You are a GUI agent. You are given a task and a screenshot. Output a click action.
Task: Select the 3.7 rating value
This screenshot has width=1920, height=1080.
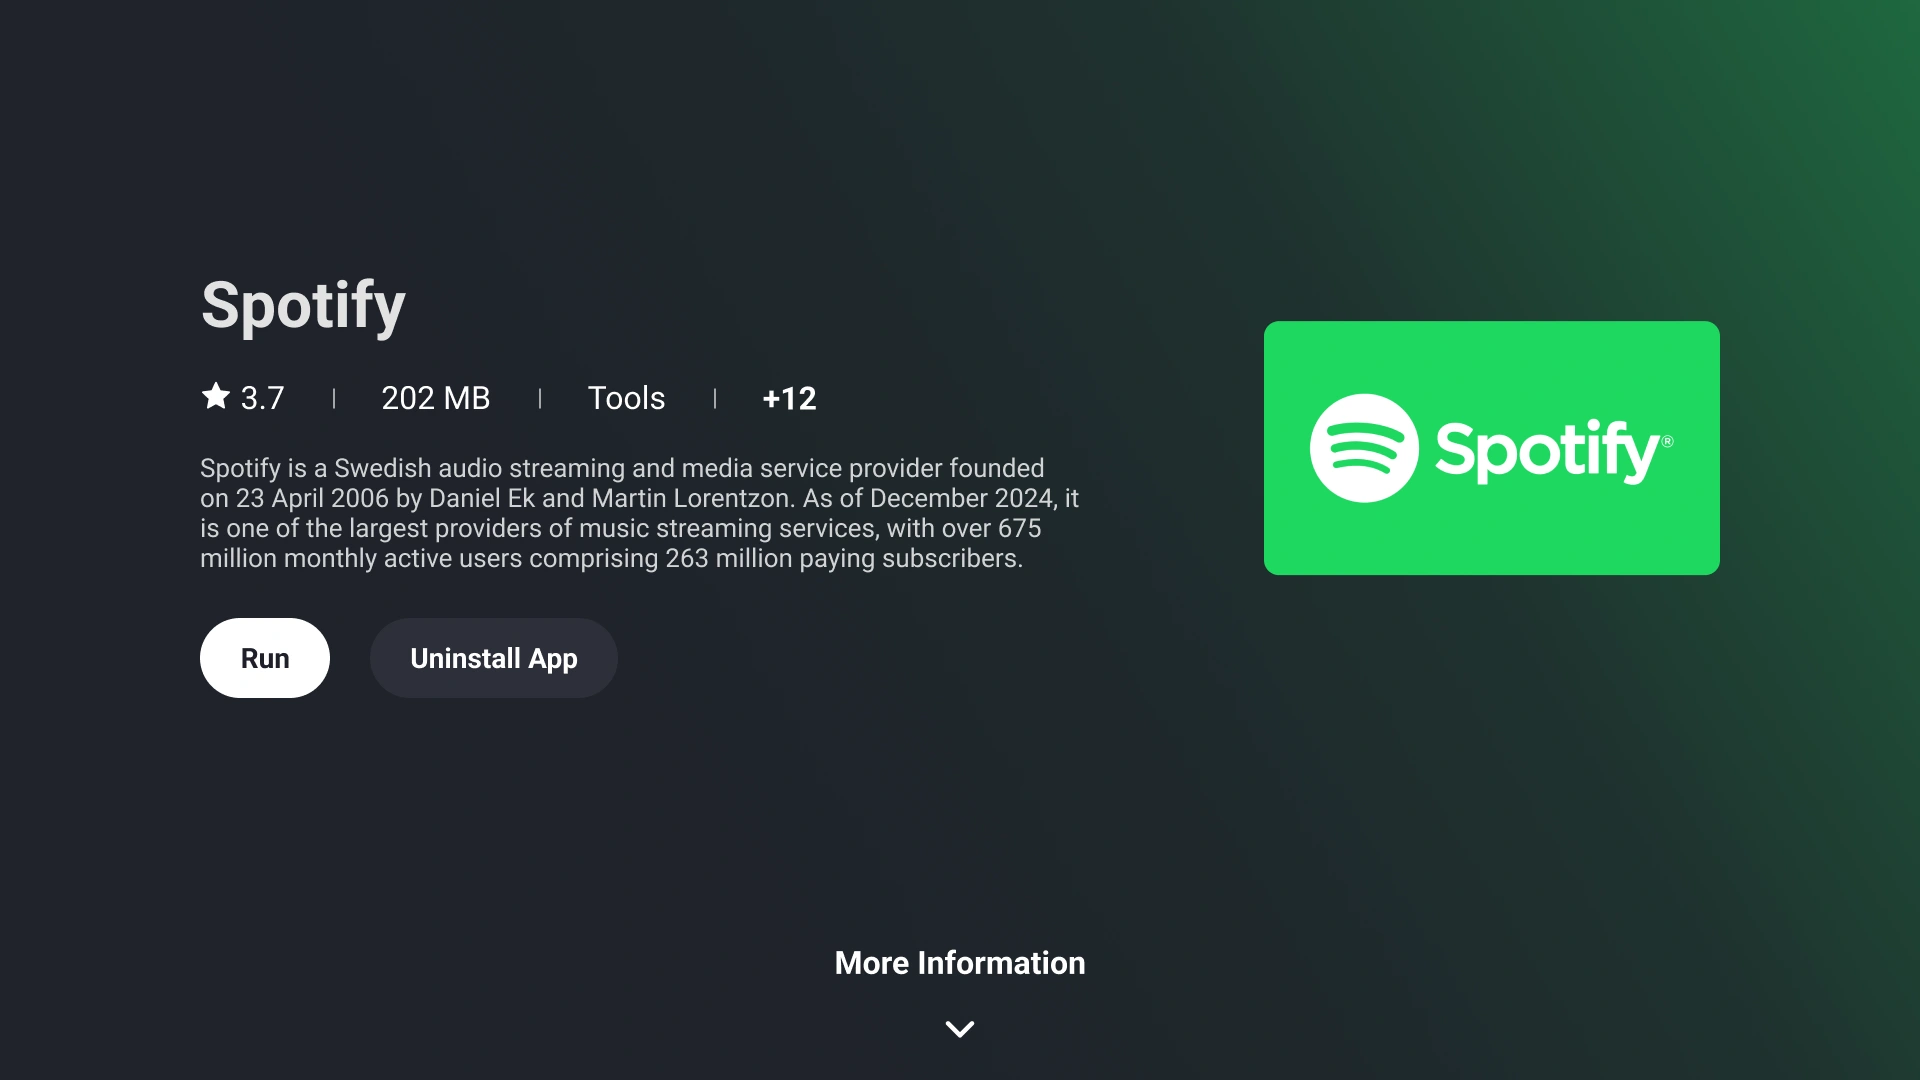click(x=263, y=398)
